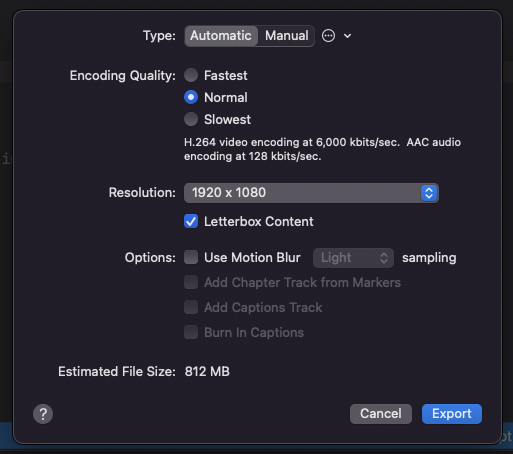The image size is (513, 454).
Task: Tick the Burn In Captions checkbox
Action: coord(191,332)
